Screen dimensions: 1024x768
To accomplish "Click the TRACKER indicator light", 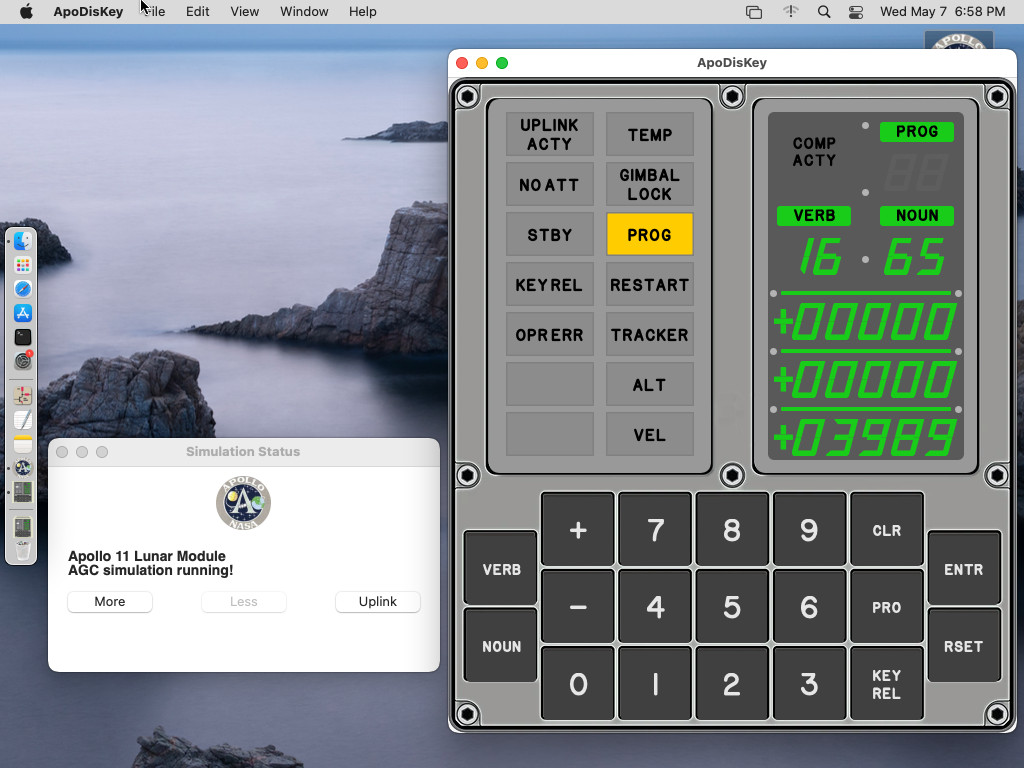I will pos(650,334).
